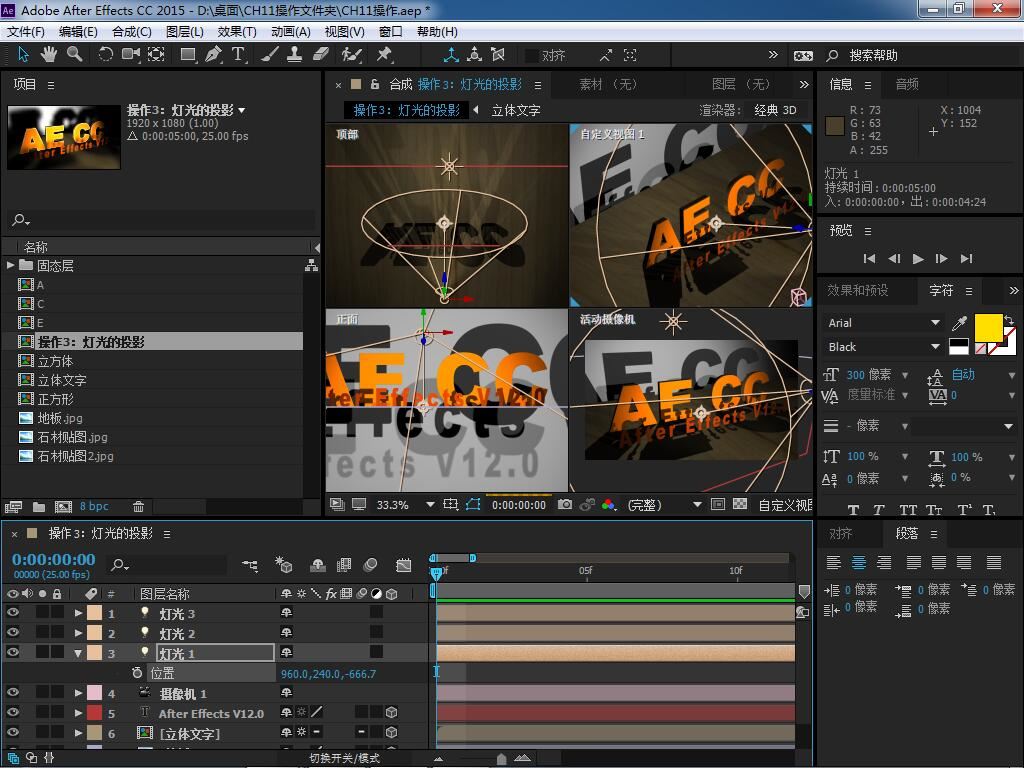
Task: Select the Rectangle shape tool
Action: click(x=188, y=55)
